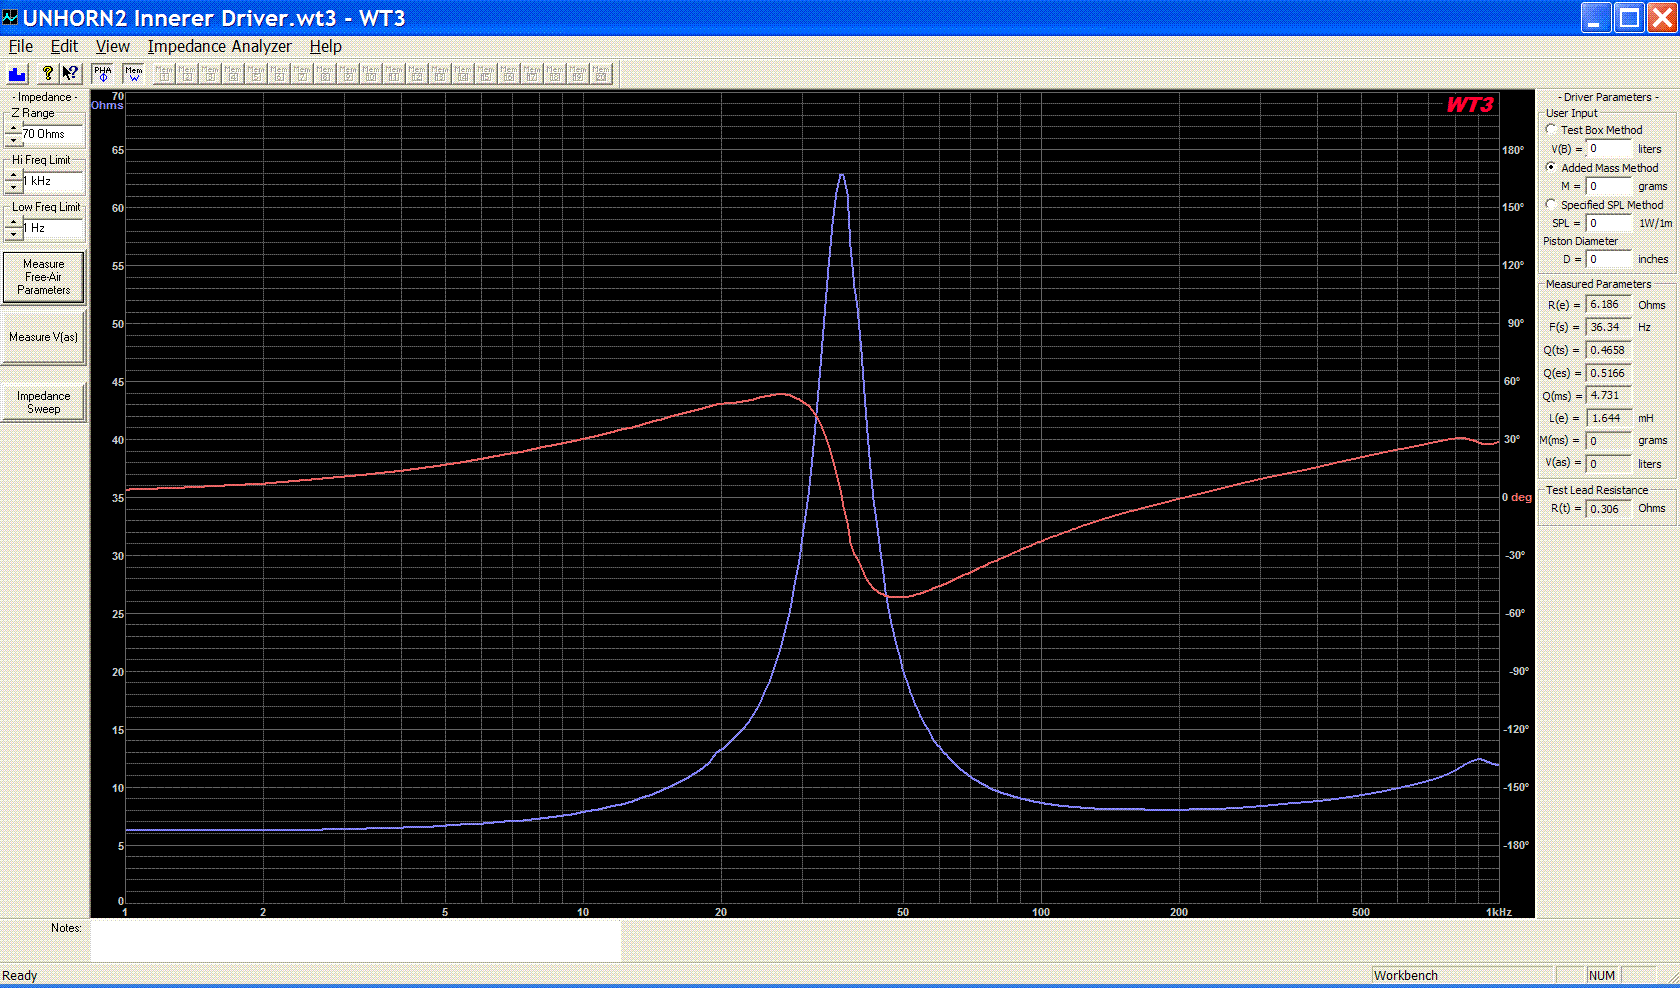1680x988 pixels.
Task: Lower Hi Freq Limit with down arrow
Action: click(14, 186)
